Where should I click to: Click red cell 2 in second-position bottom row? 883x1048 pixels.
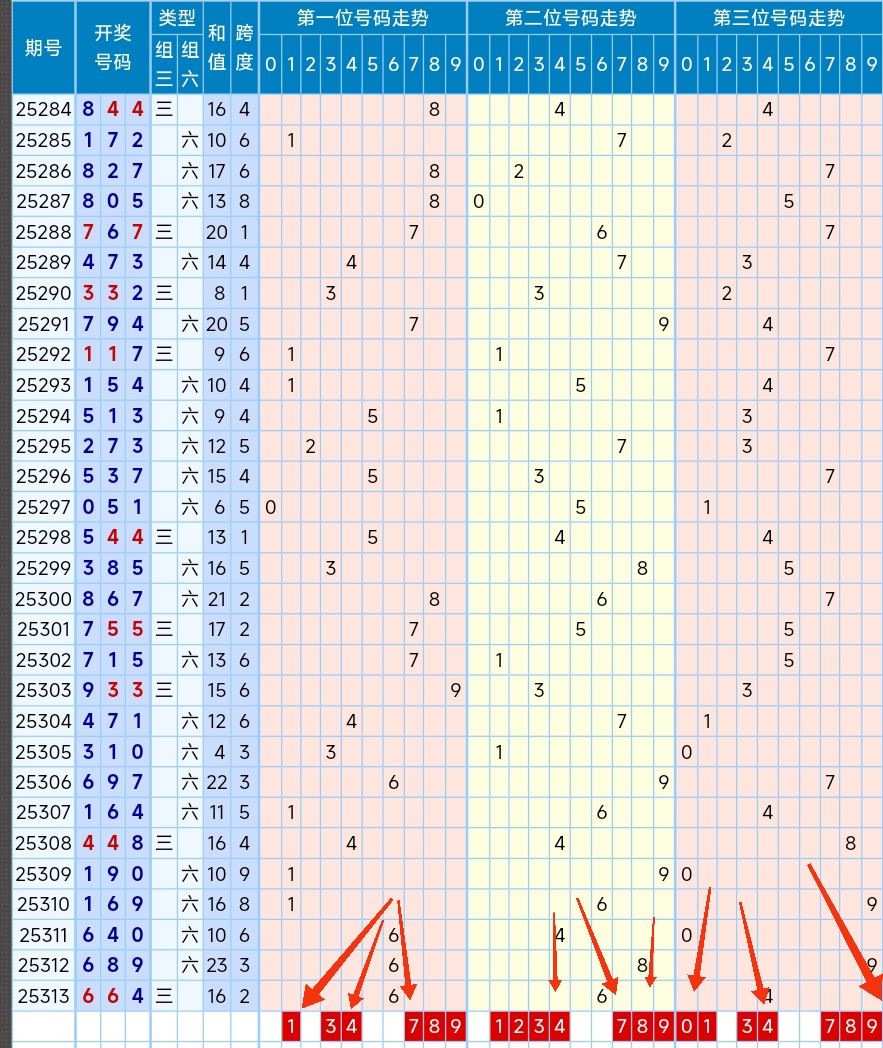(x=519, y=1026)
